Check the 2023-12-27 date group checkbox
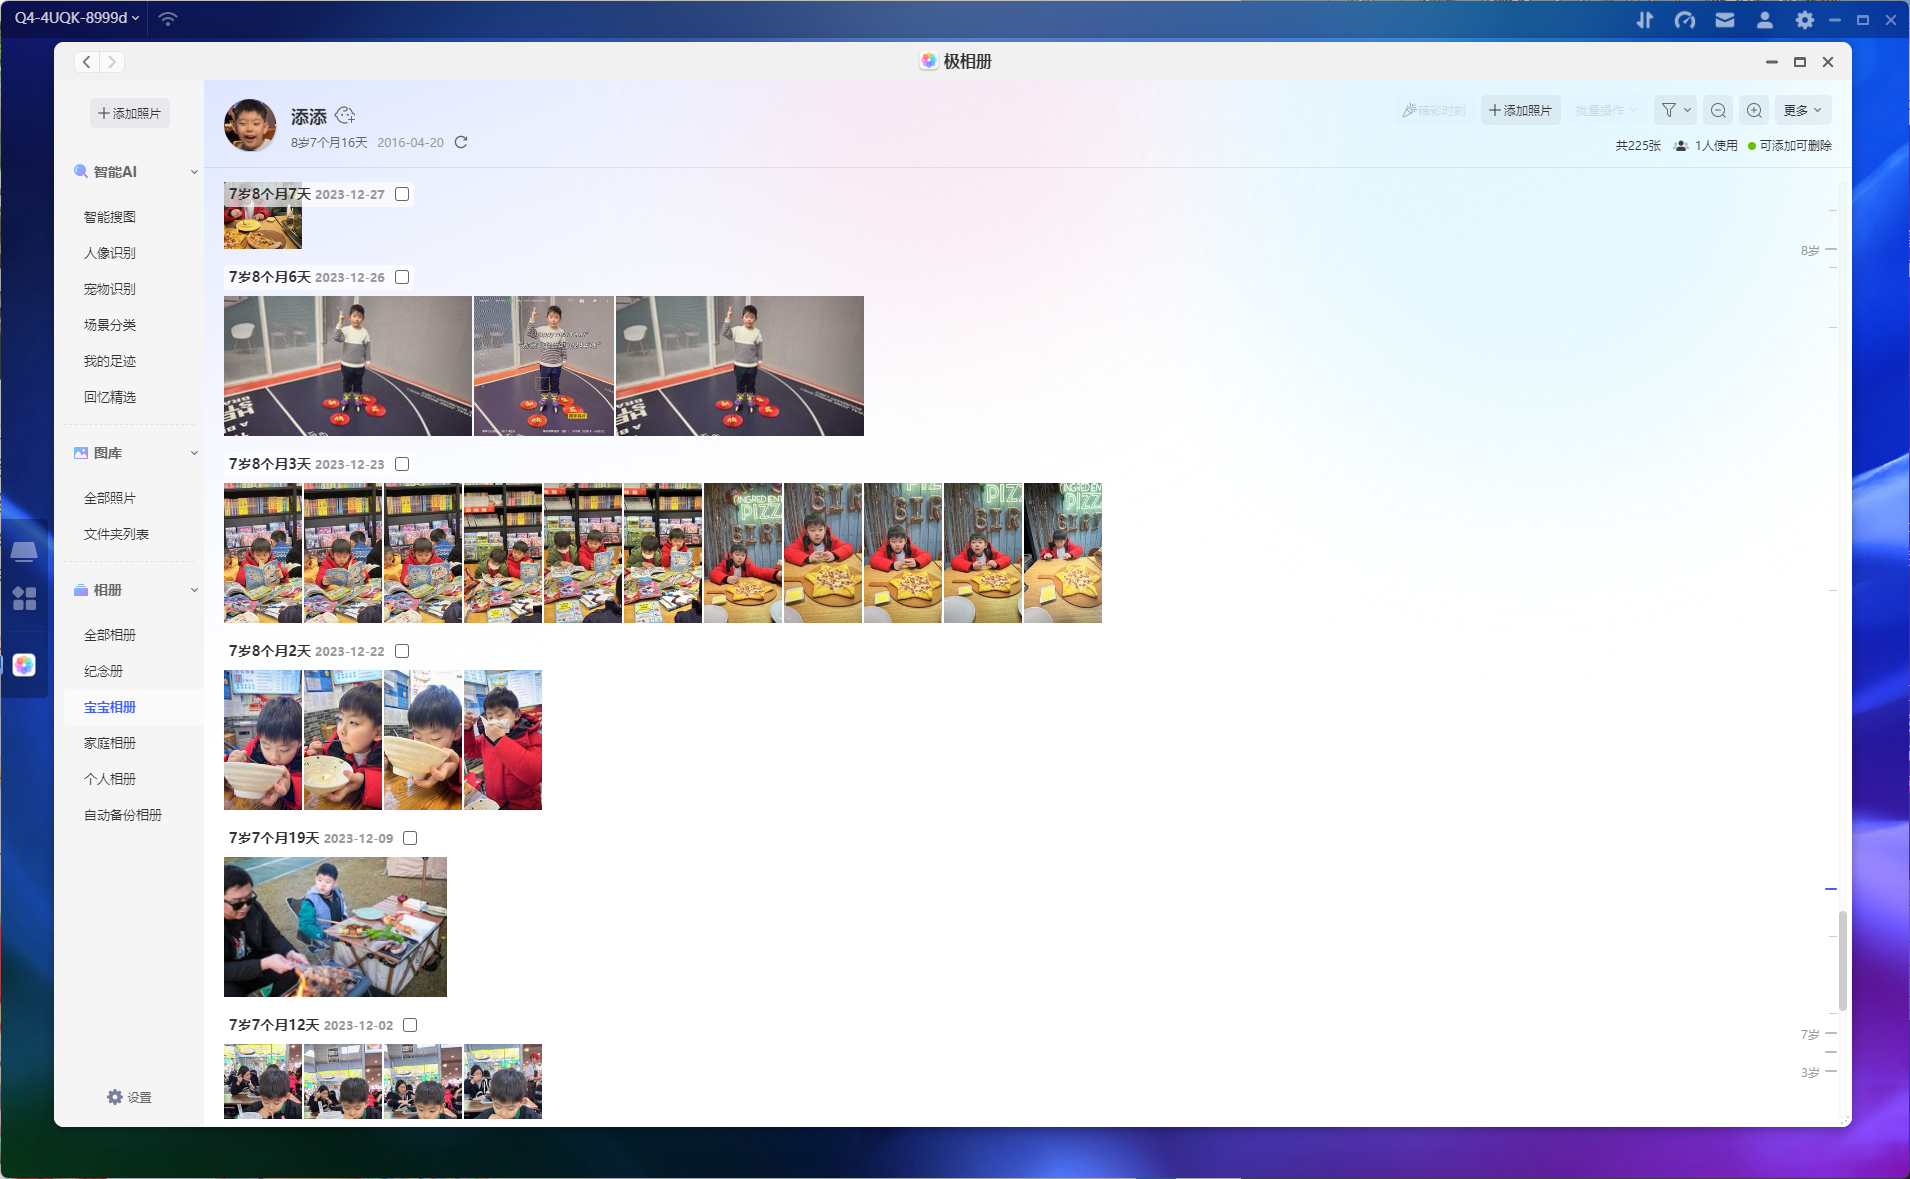Image resolution: width=1910 pixels, height=1179 pixels. pyautogui.click(x=402, y=194)
